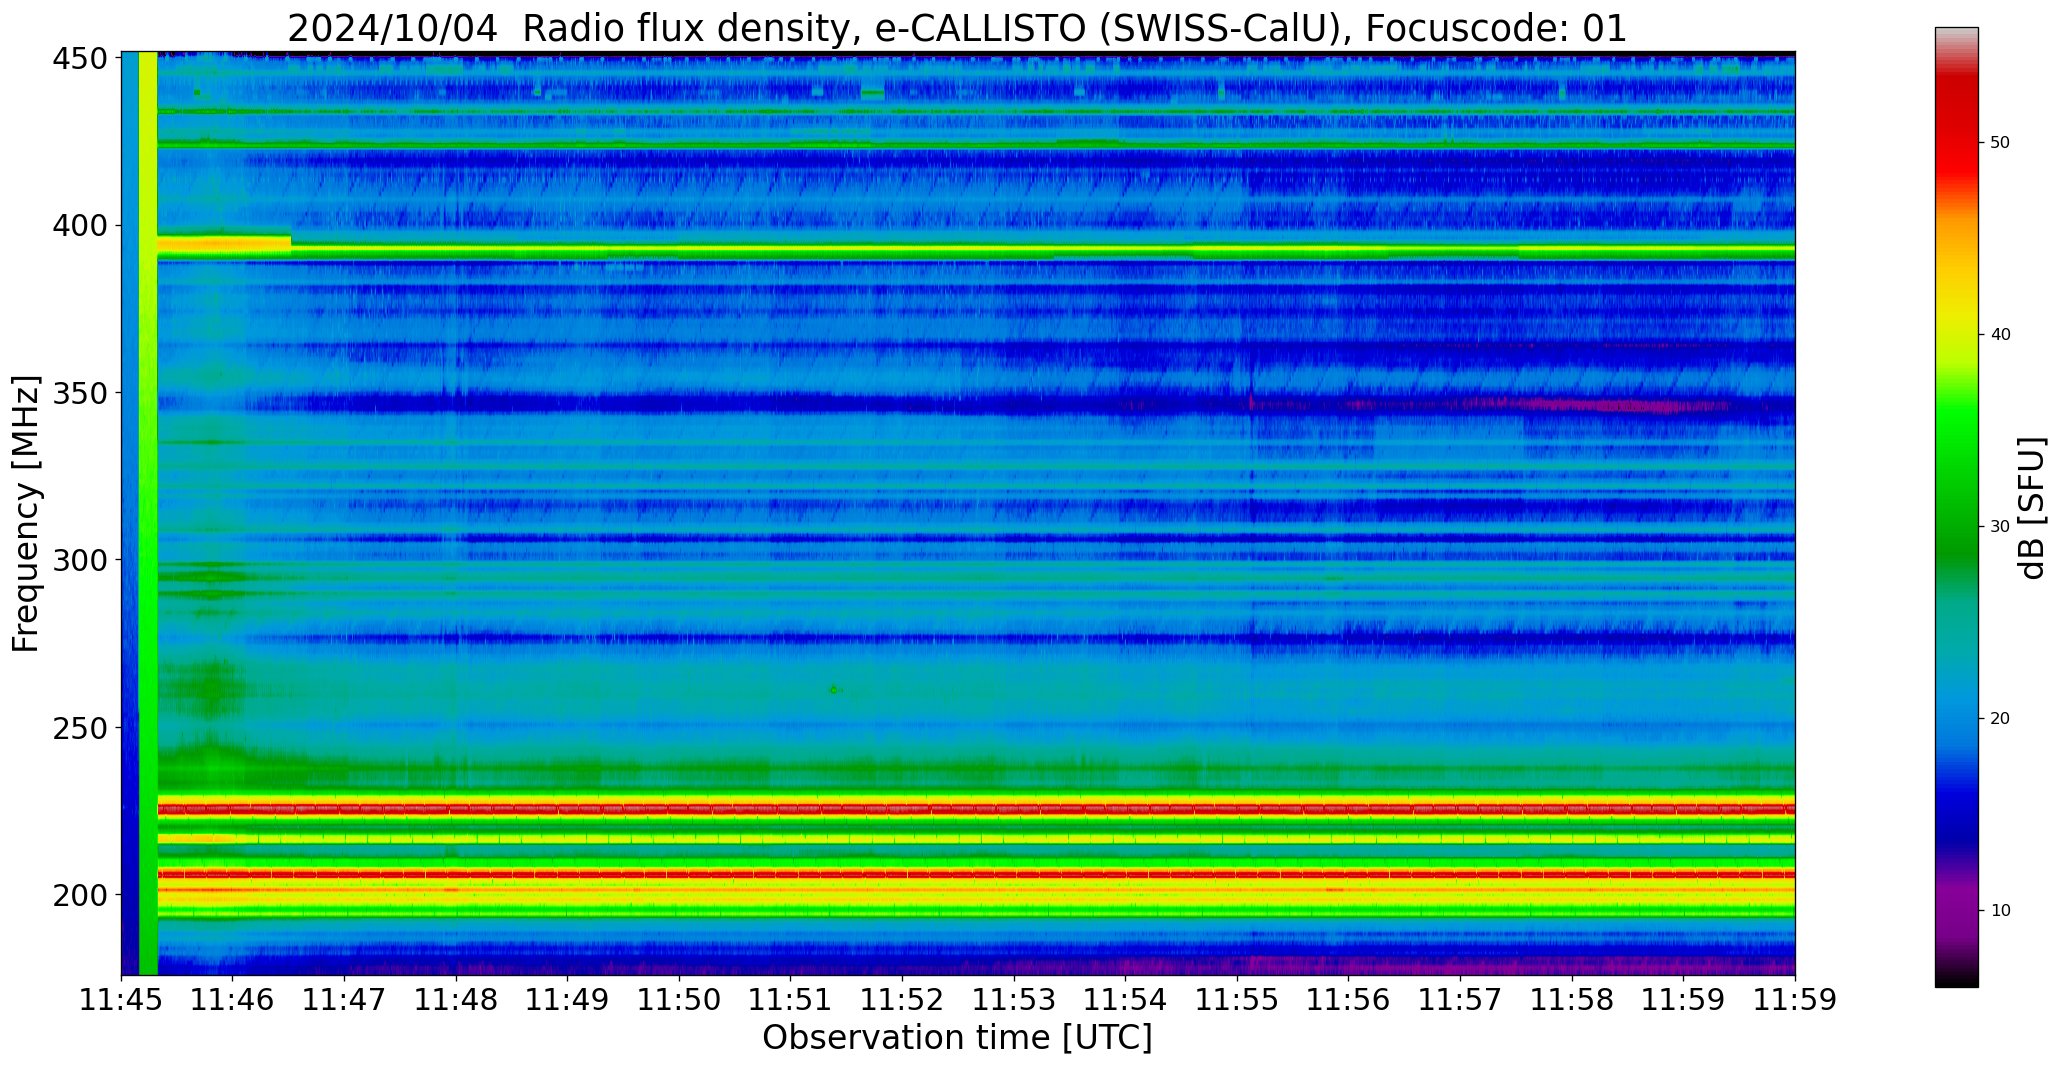The image size is (2062, 1067).
Task: Click the 11:51 time tick label
Action: click(x=791, y=1000)
